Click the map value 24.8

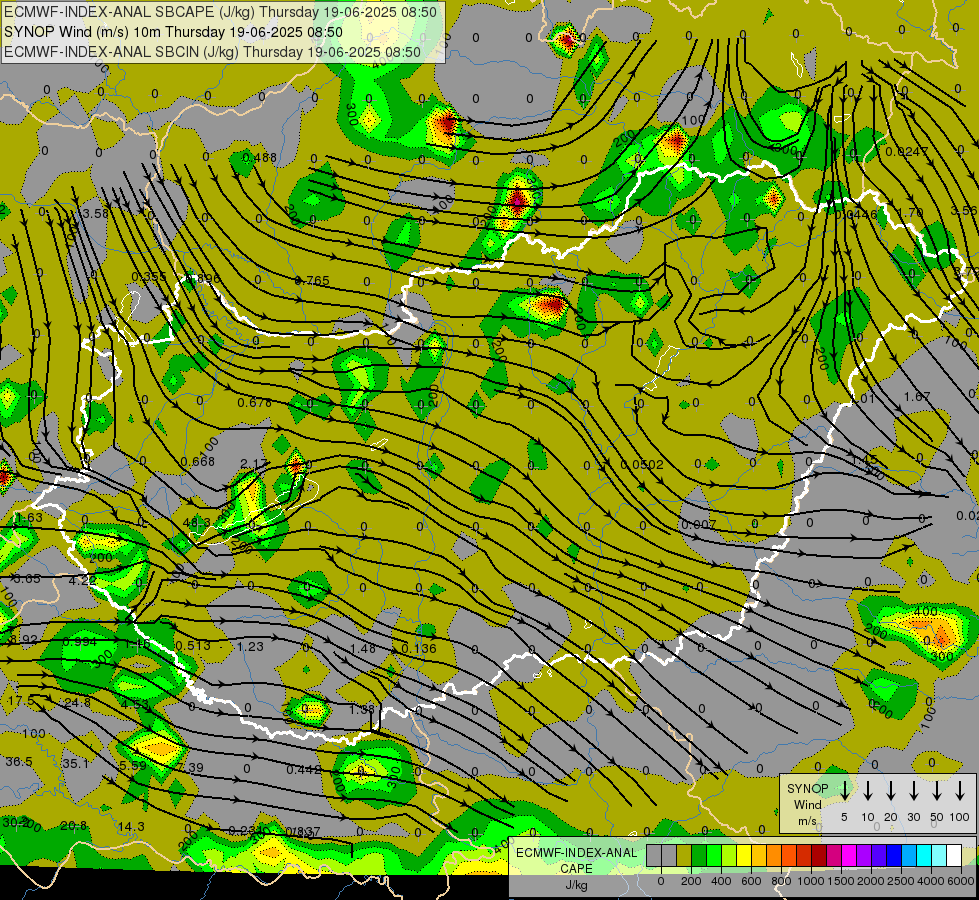(77, 703)
